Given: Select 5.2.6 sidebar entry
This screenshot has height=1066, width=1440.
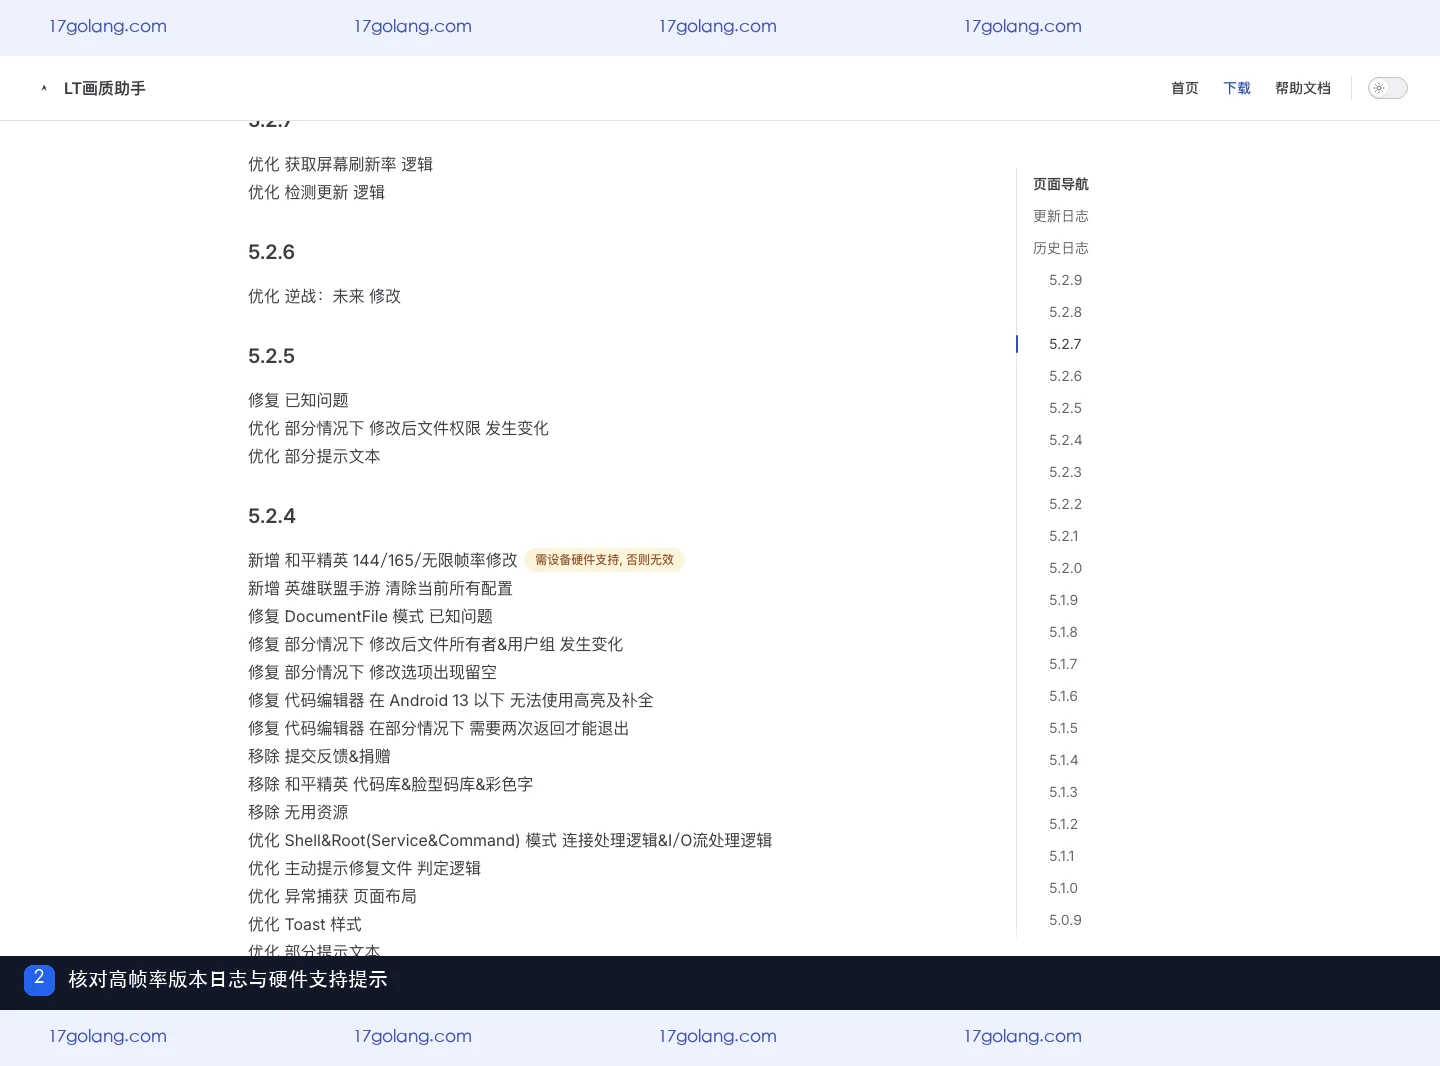Looking at the screenshot, I should click(x=1065, y=376).
